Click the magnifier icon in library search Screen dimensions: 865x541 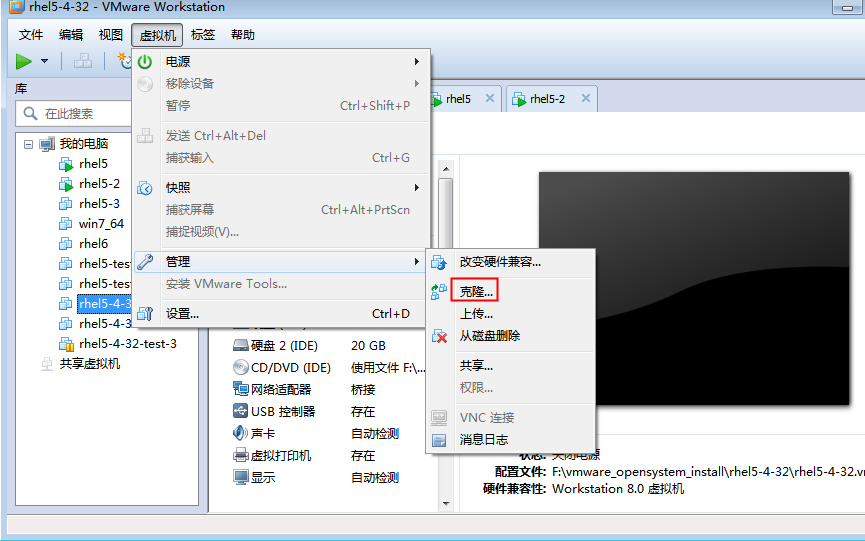tap(30, 114)
